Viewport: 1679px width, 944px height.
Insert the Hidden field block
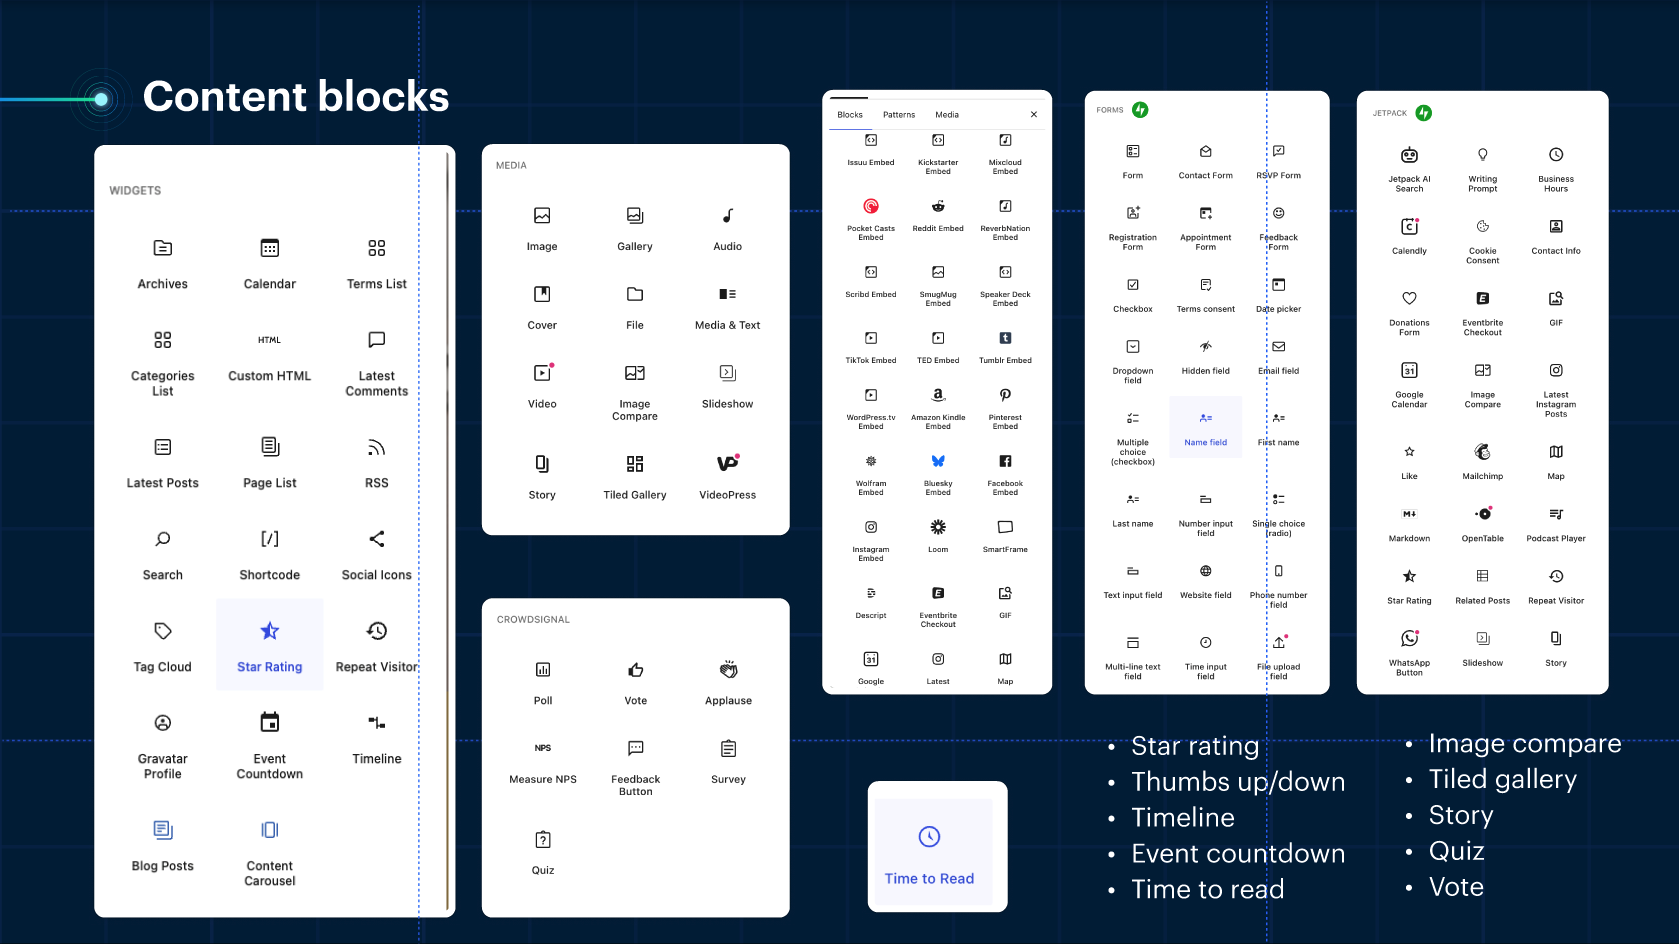click(1206, 356)
